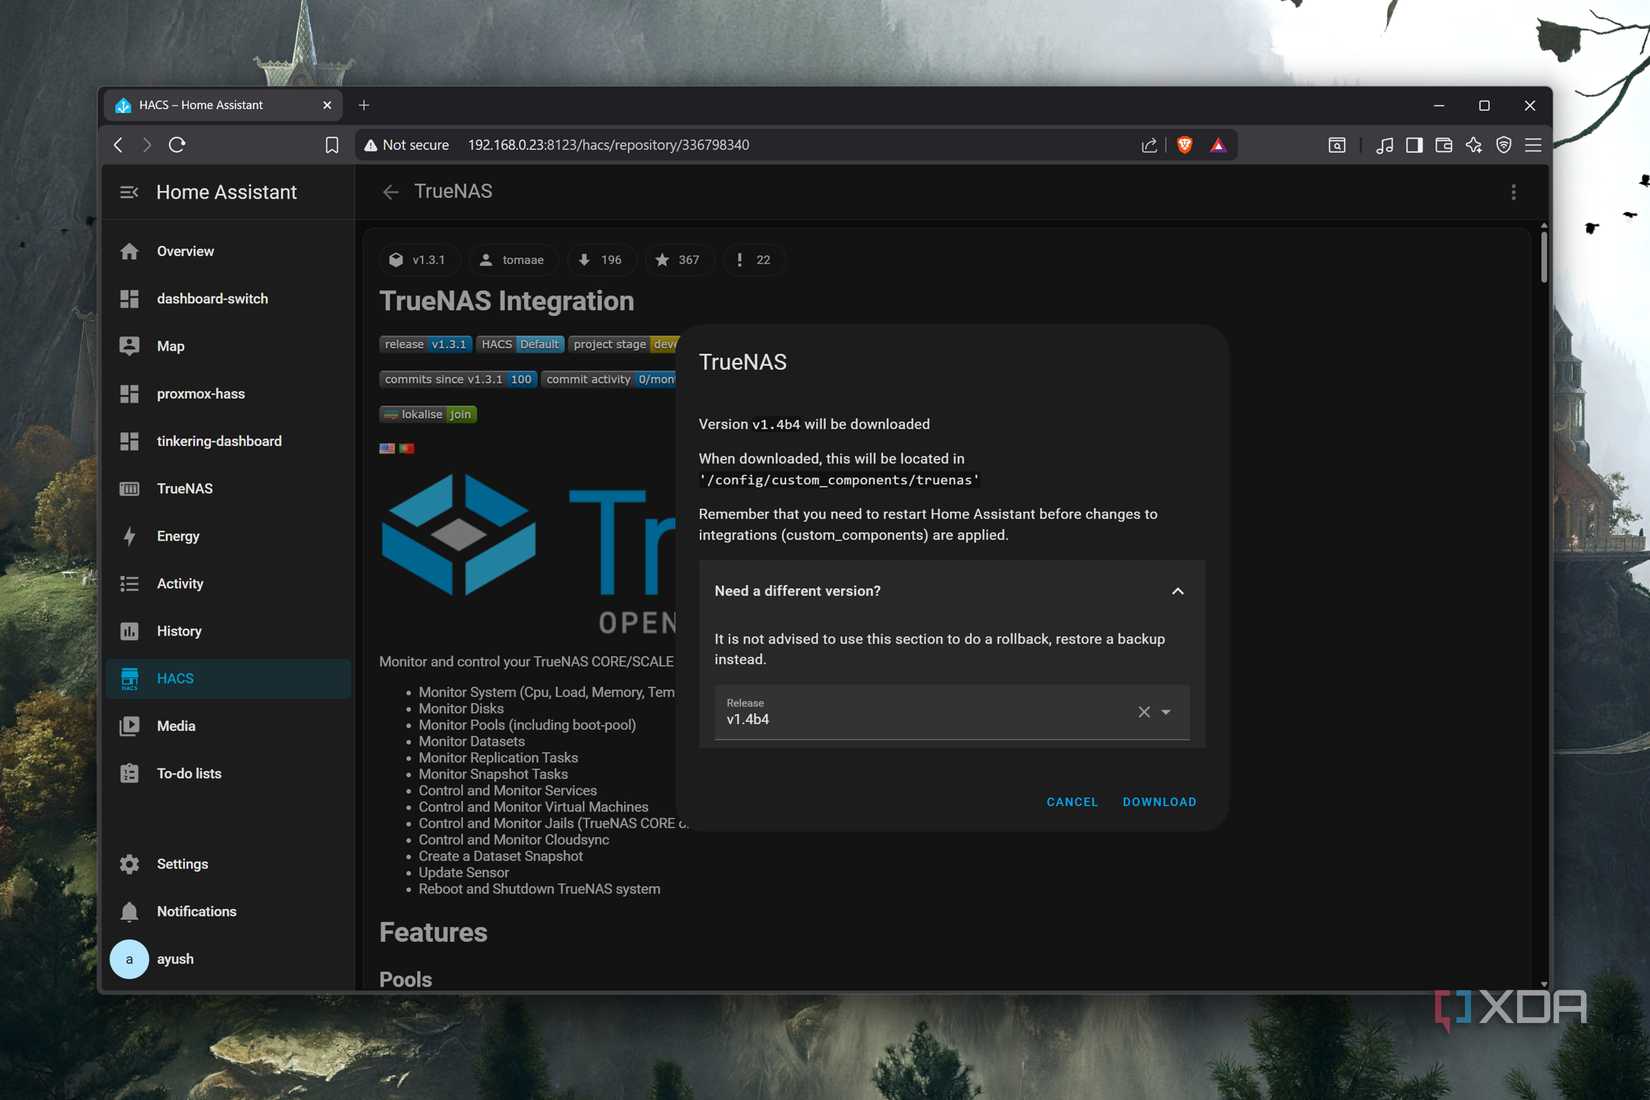1650x1100 pixels.
Task: Open the Release version dropdown arrow
Action: point(1166,712)
